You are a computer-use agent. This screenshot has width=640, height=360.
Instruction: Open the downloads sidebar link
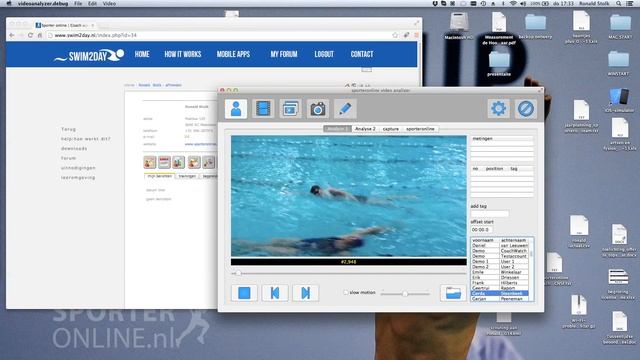74,149
